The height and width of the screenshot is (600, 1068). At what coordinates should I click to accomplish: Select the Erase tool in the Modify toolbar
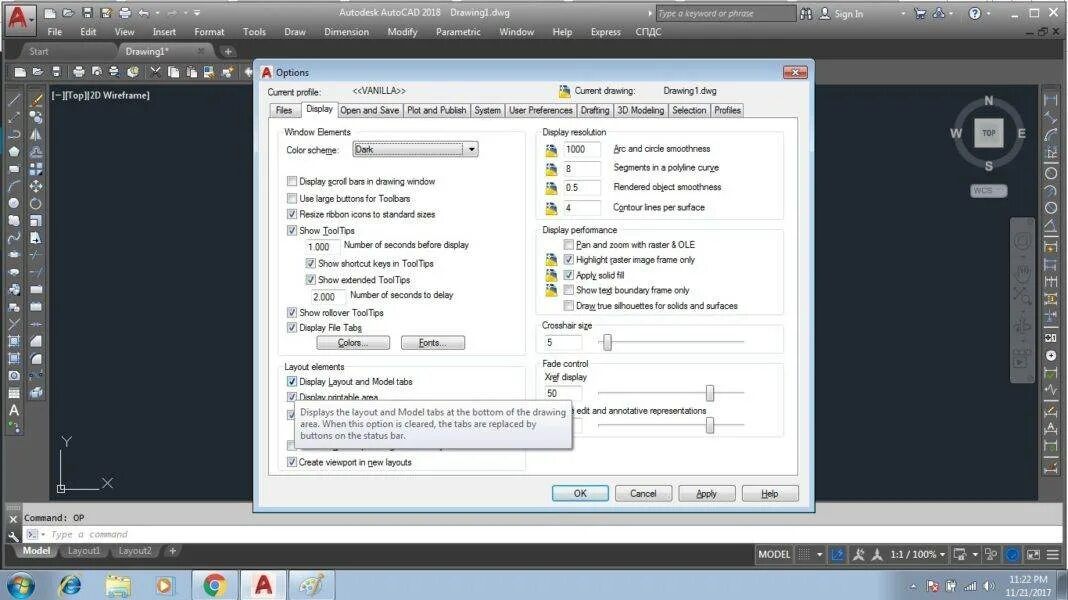(36, 100)
